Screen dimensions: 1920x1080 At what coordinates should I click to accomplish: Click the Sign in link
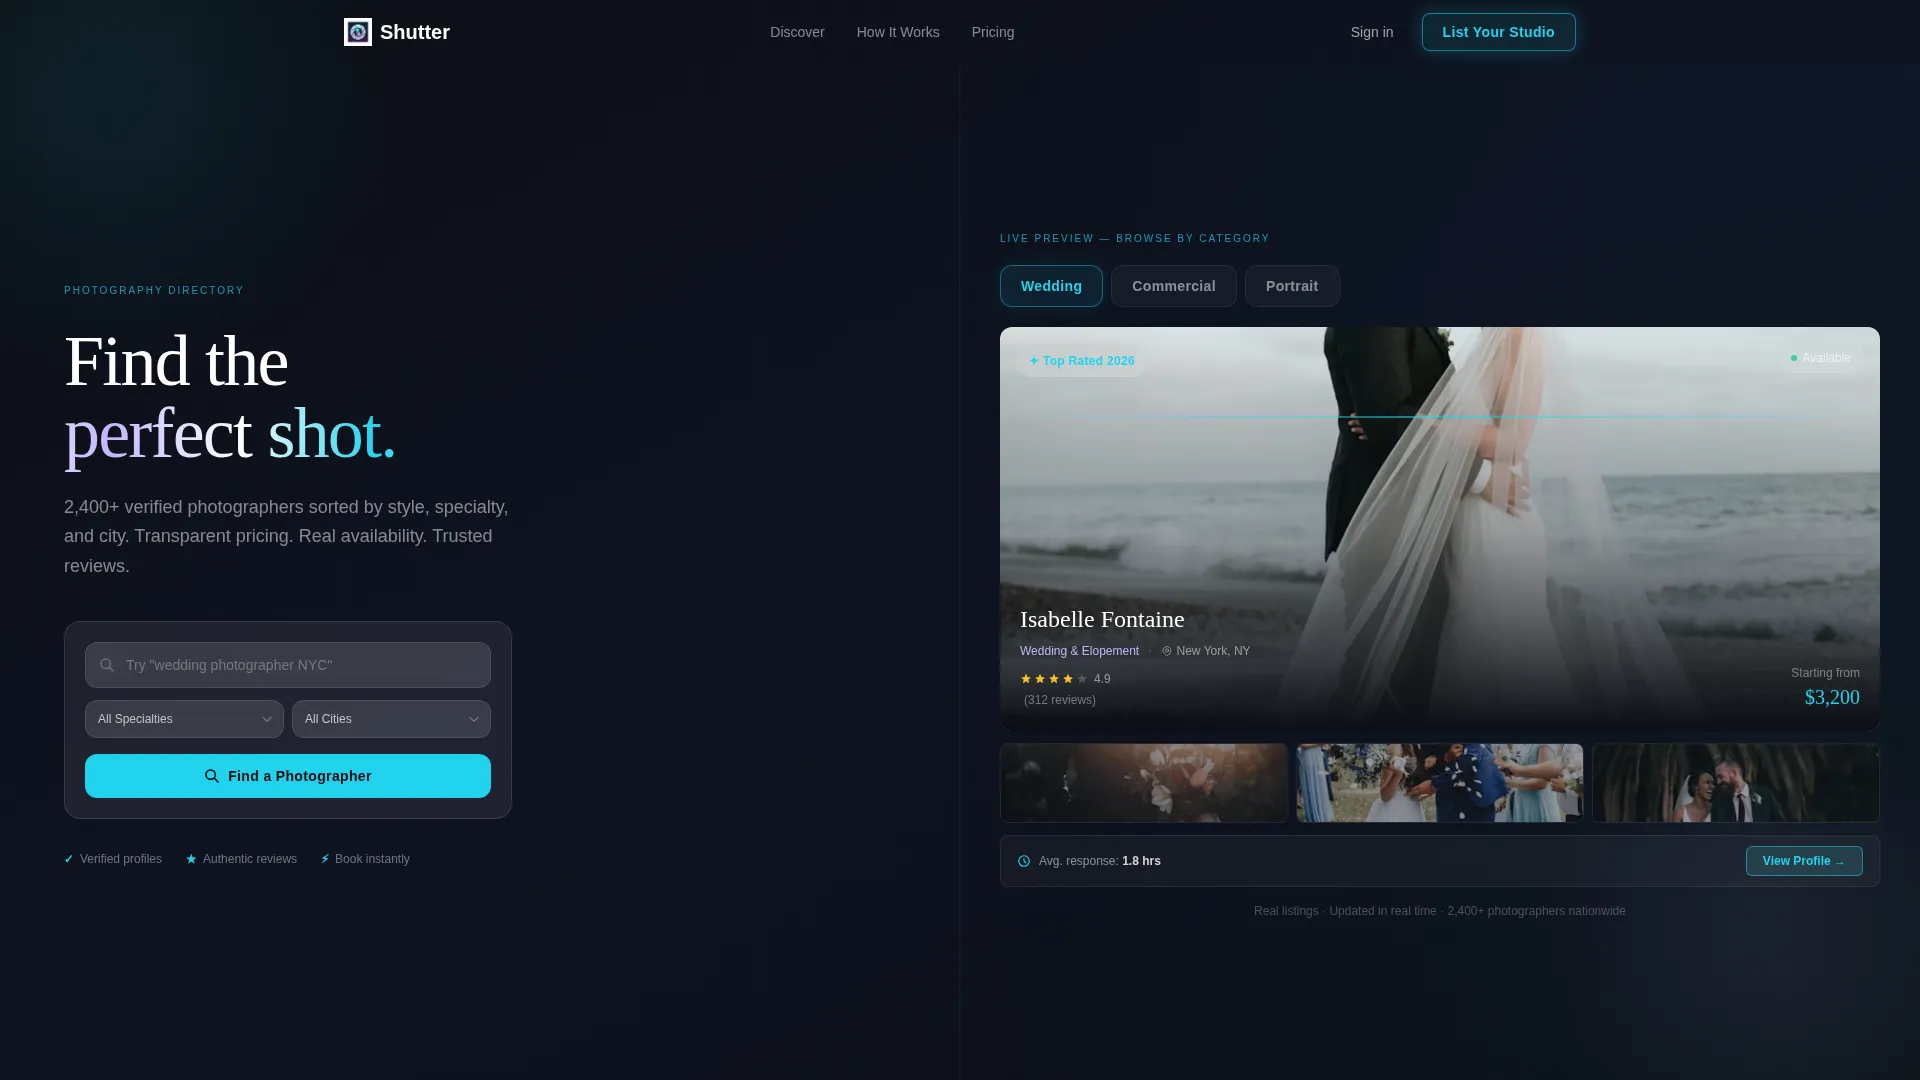1372,32
